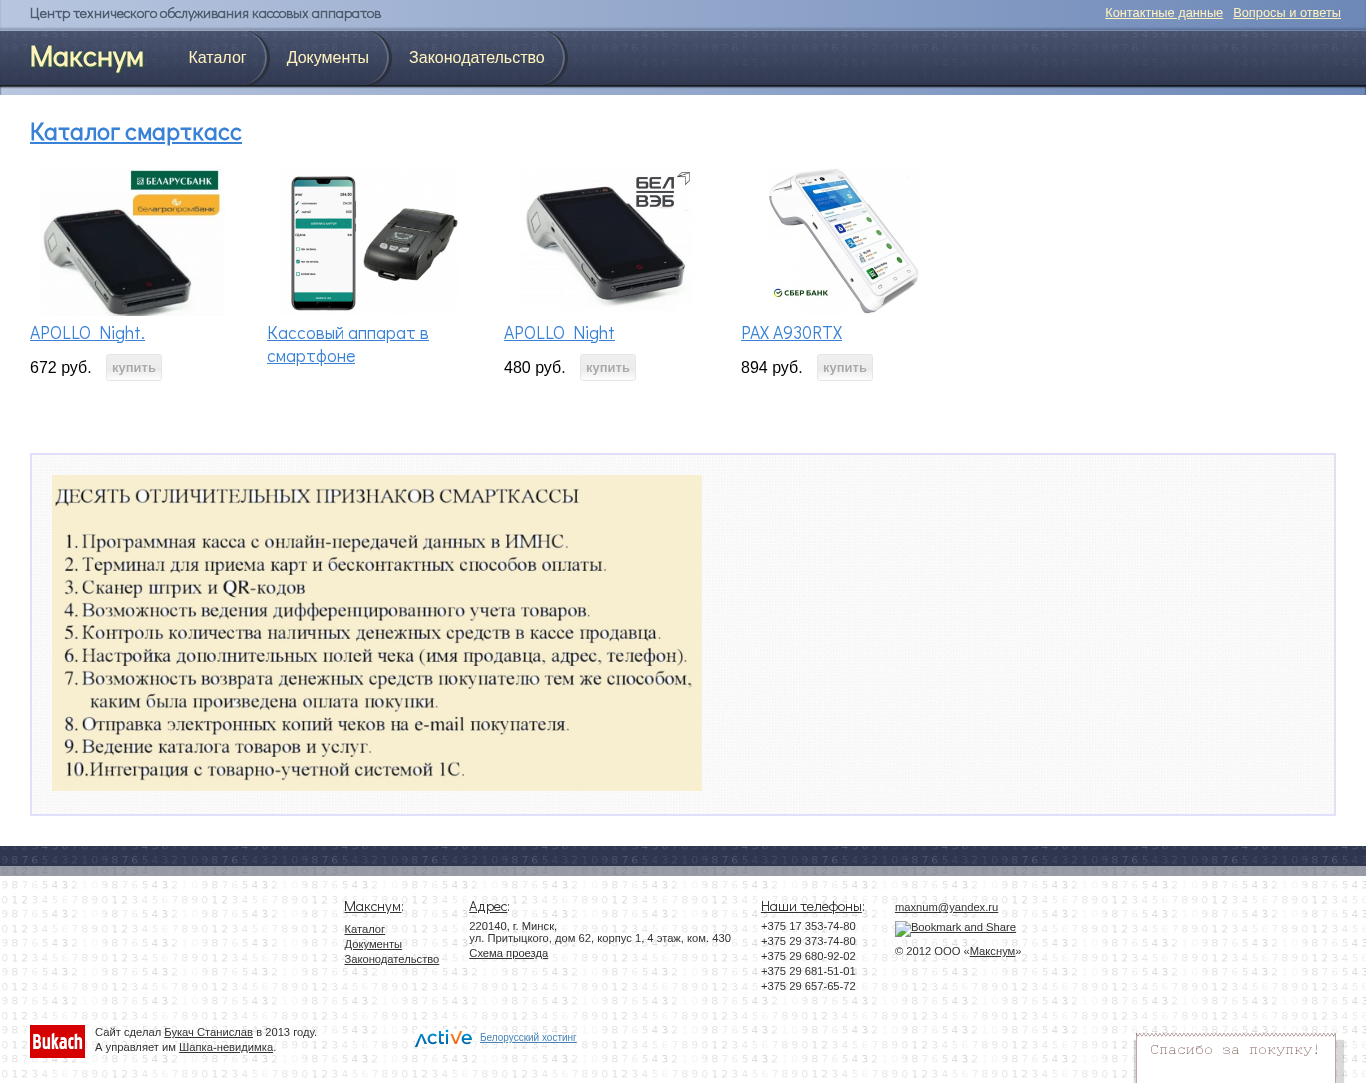Open the footer Каталог link
Image resolution: width=1366 pixels, height=1083 pixels.
[x=364, y=929]
